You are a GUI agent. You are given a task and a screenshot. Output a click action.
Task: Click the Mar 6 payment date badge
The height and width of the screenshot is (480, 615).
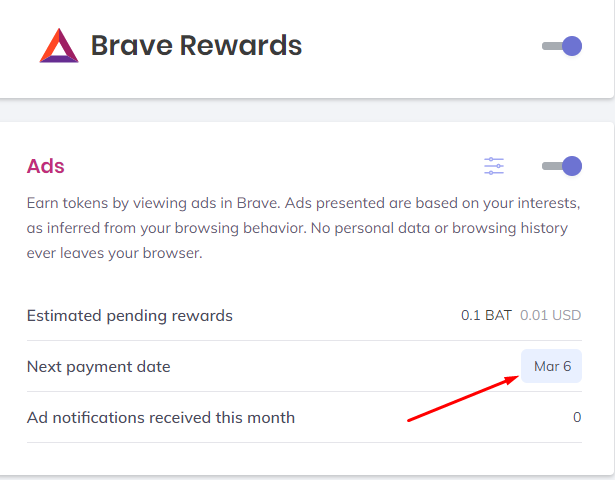tap(552, 366)
